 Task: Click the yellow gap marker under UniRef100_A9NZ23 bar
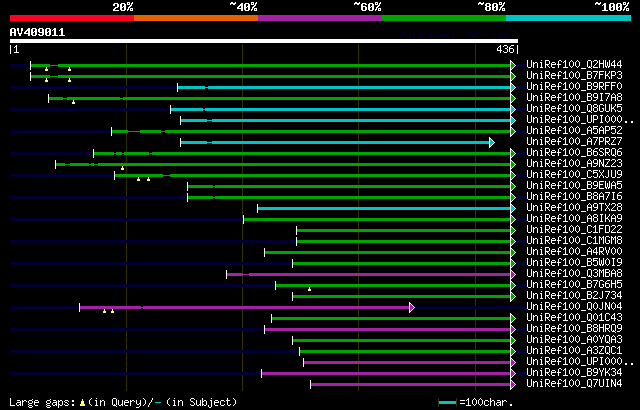[x=122, y=168]
